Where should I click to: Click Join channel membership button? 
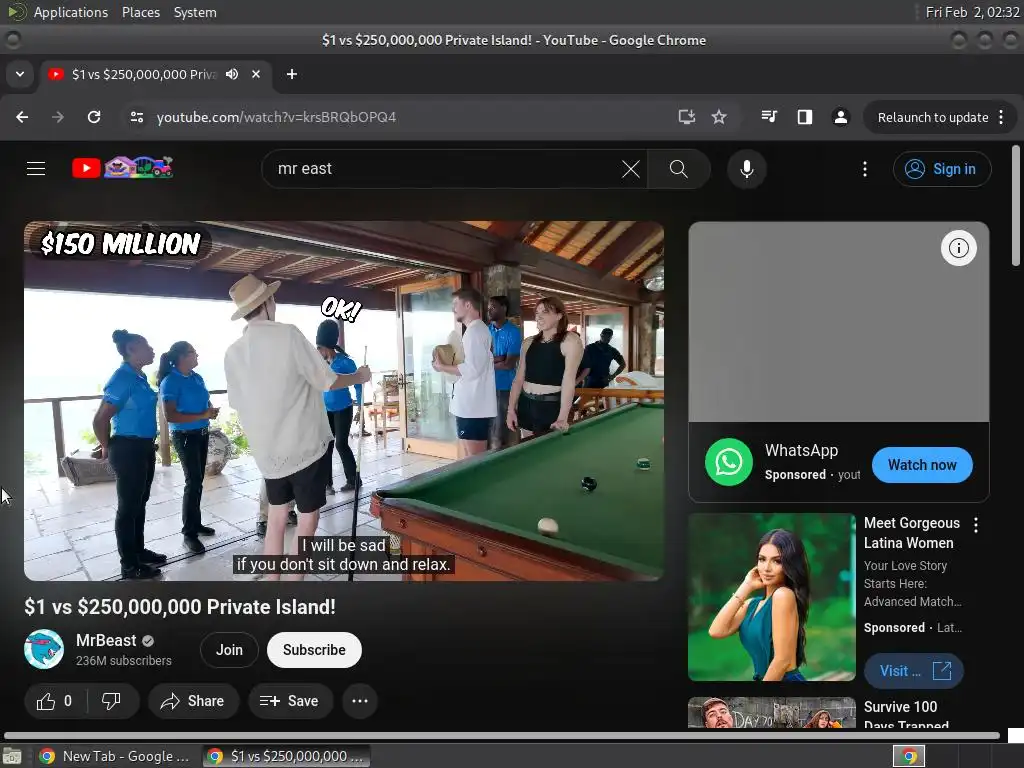(x=229, y=650)
